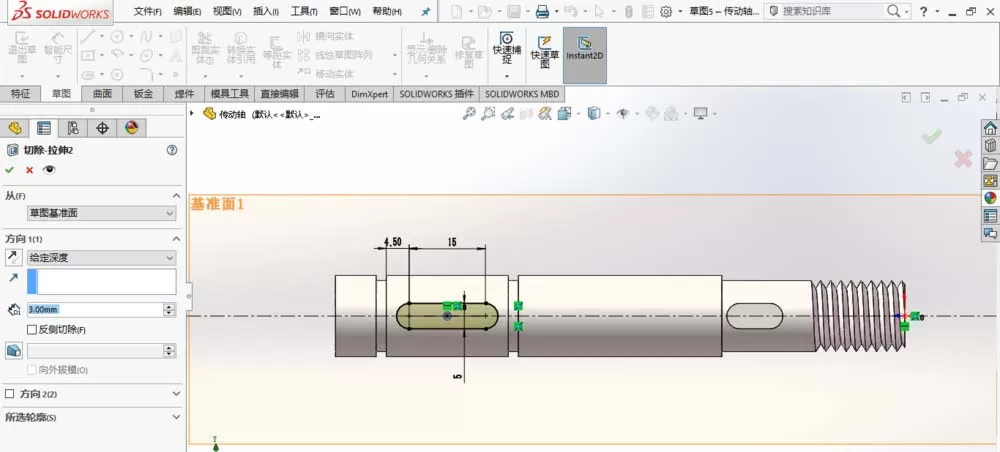
Task: Open the 工具 menu
Action: (x=304, y=11)
